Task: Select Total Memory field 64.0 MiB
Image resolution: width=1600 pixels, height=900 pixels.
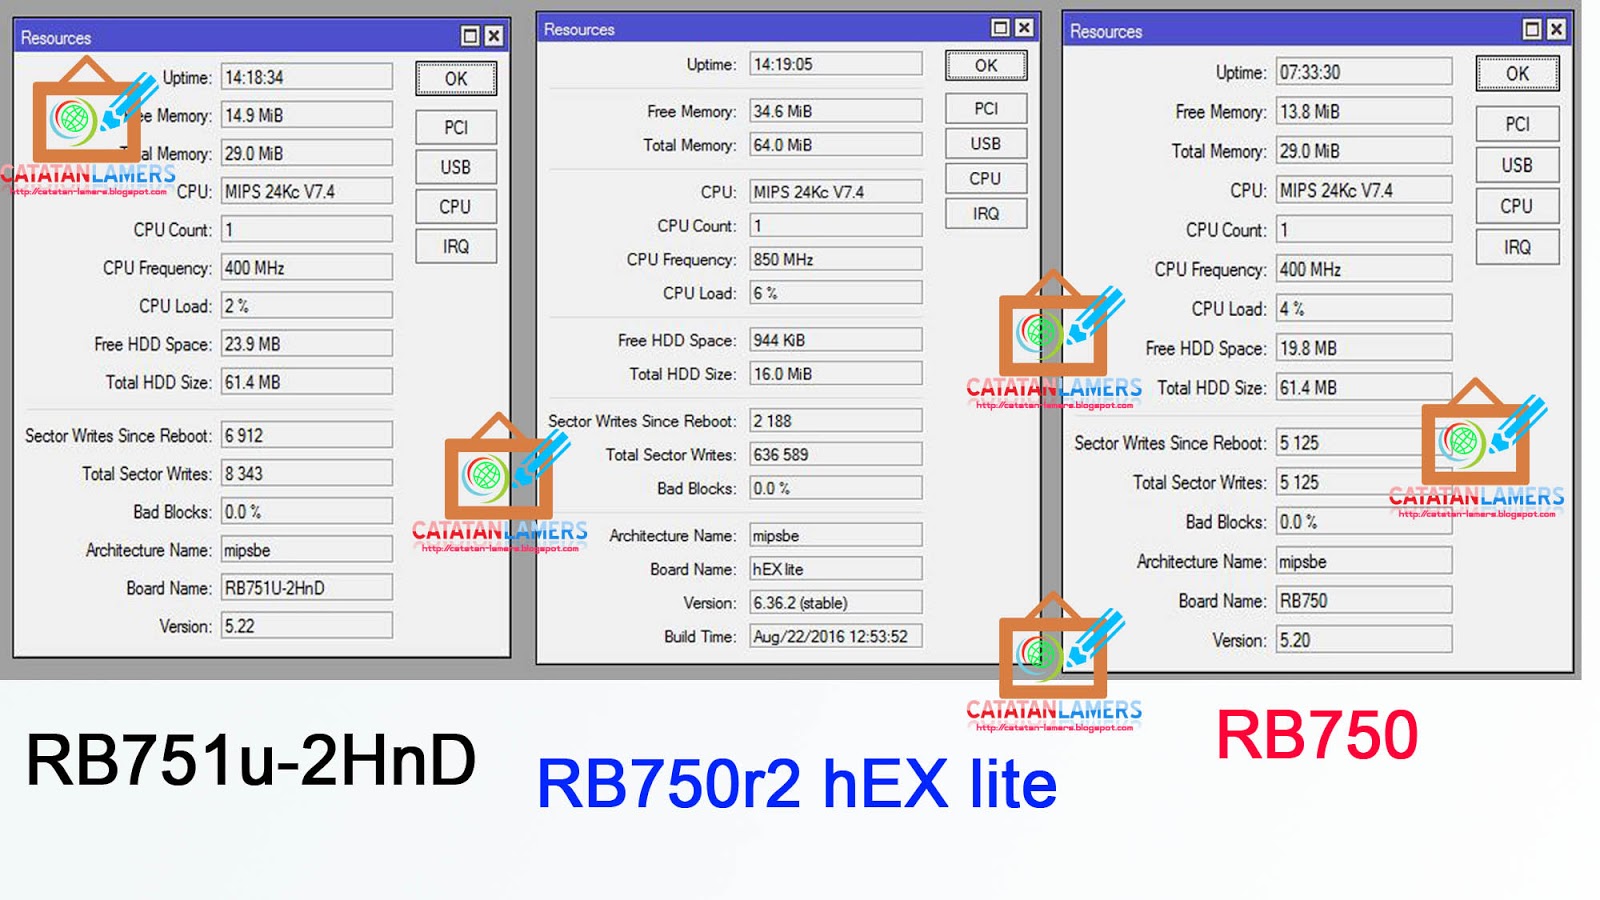Action: pos(836,145)
